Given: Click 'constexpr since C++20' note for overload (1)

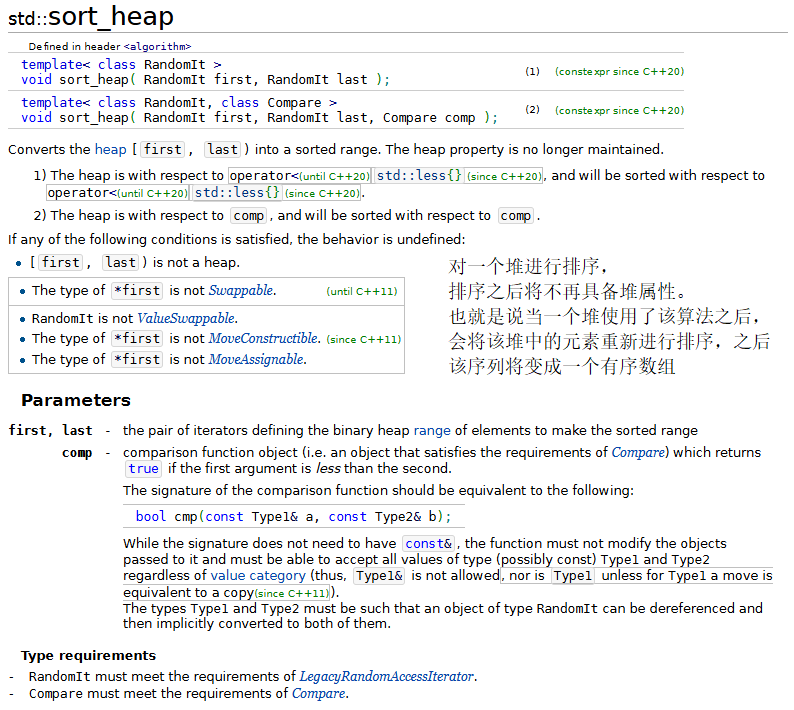Looking at the screenshot, I should (x=619, y=71).
